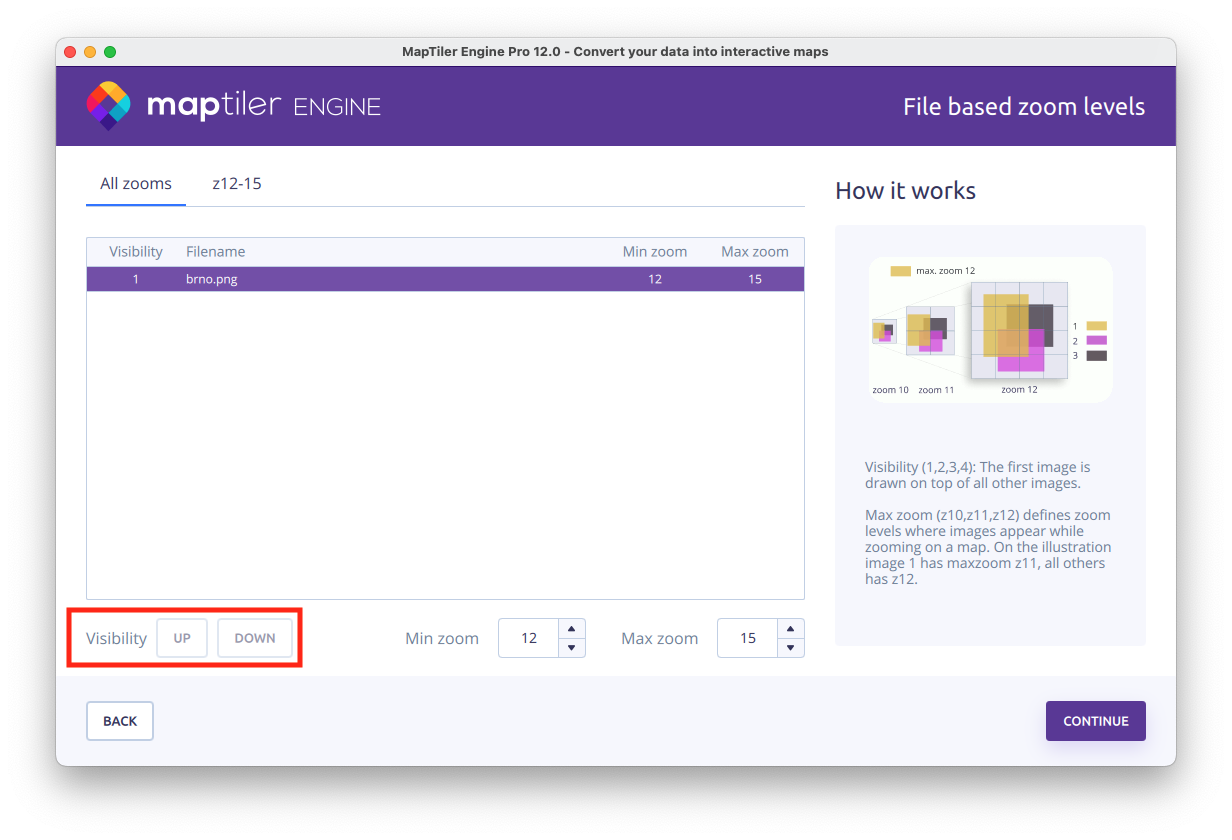
Task: Click the CONTINUE button
Action: point(1095,721)
